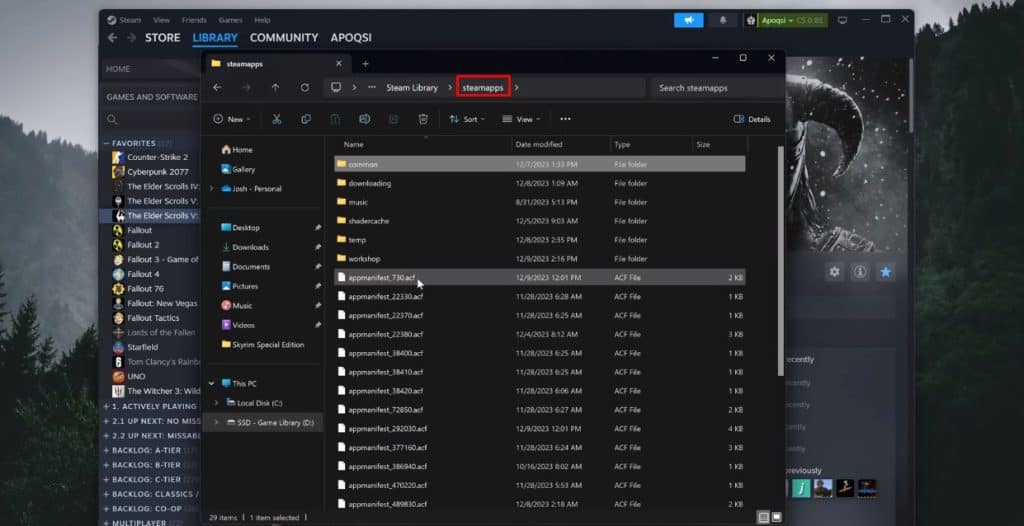Click the Delete trash icon in File Explorer
Screen dimensions: 1024x526
pyautogui.click(x=423, y=119)
